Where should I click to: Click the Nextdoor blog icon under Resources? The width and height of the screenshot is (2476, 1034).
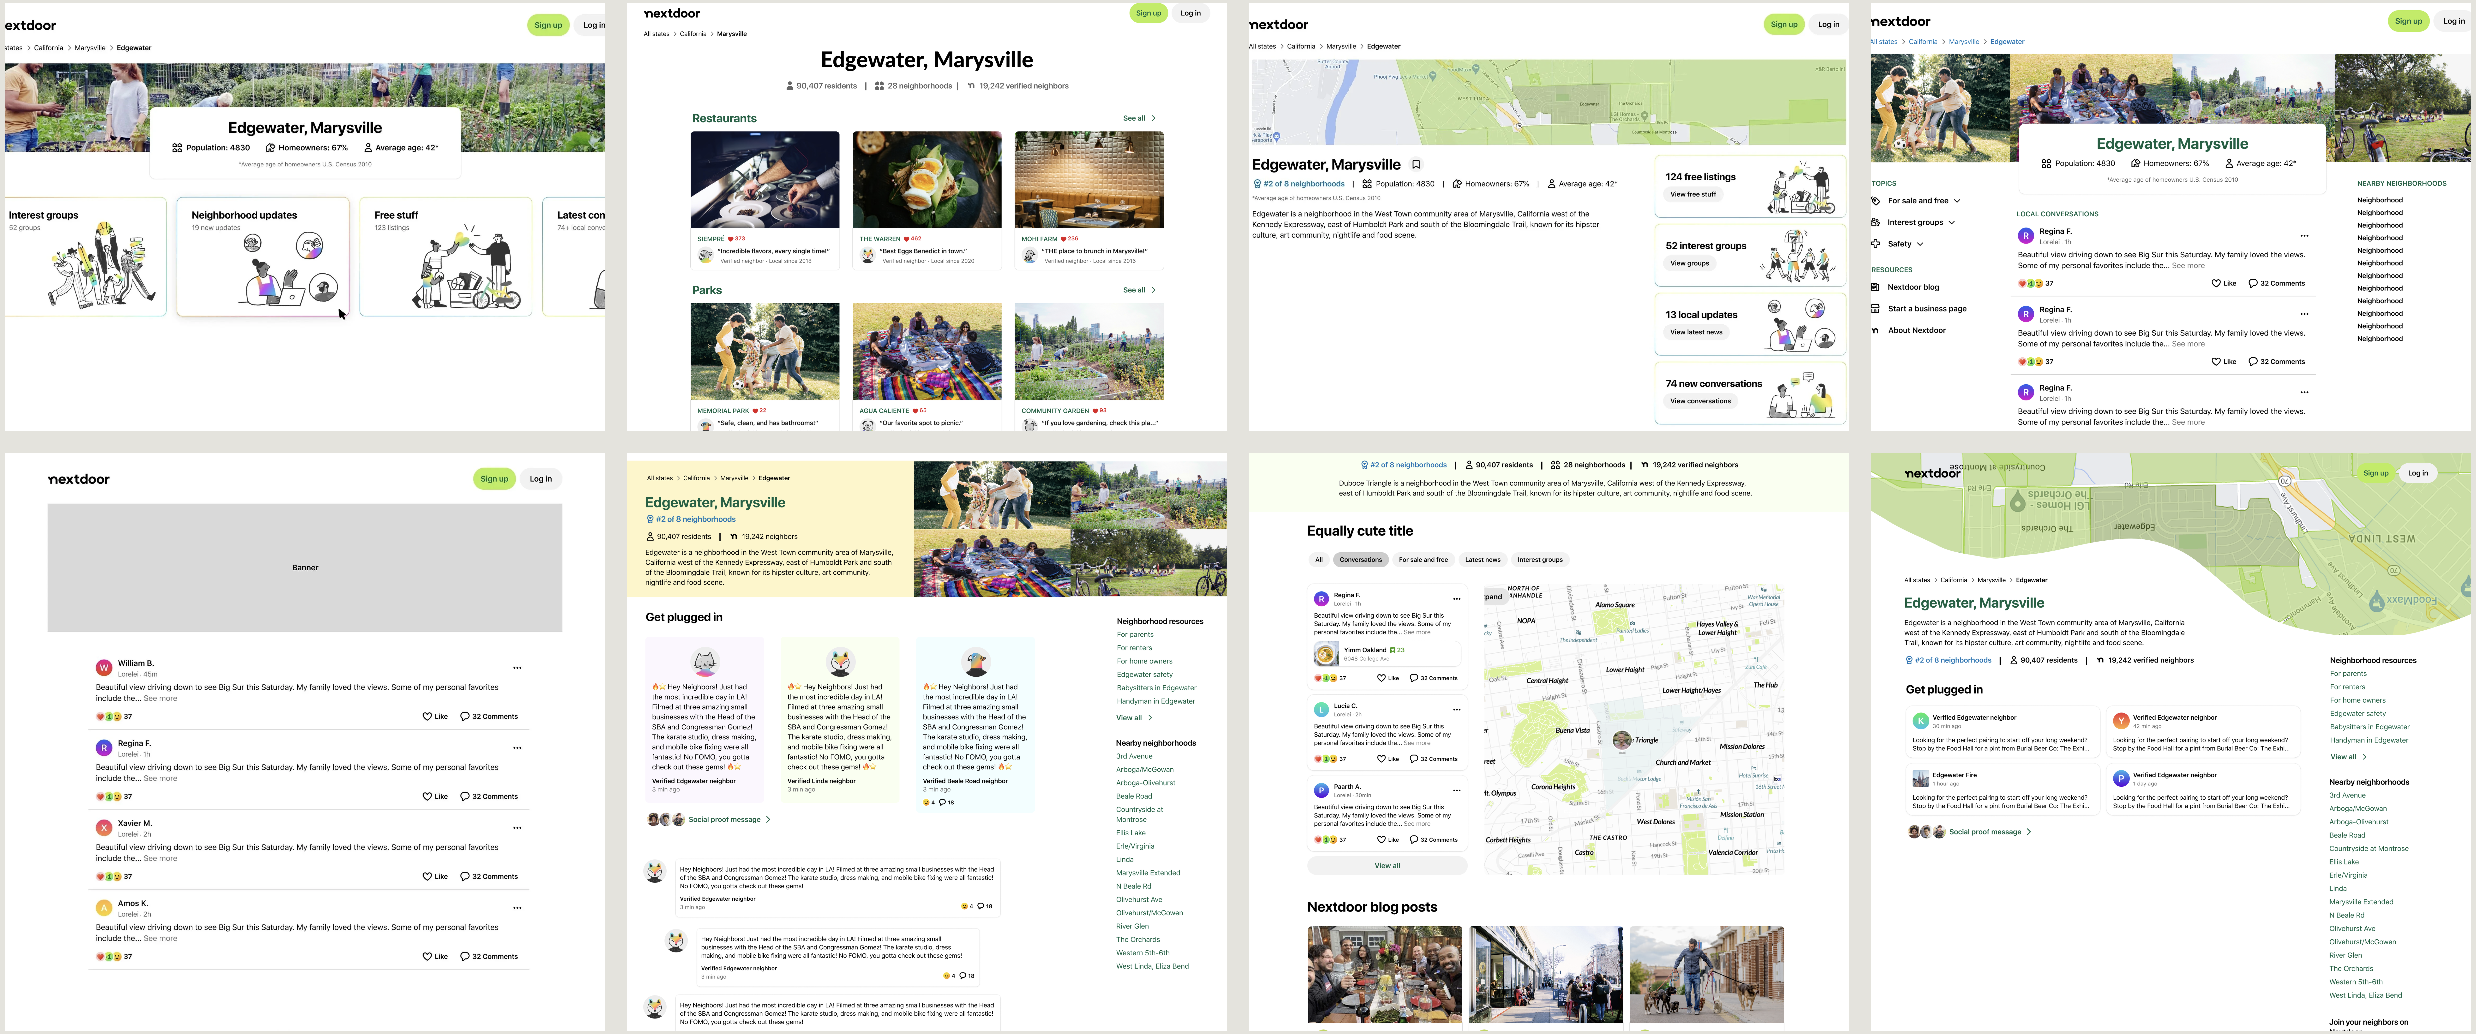(1876, 287)
